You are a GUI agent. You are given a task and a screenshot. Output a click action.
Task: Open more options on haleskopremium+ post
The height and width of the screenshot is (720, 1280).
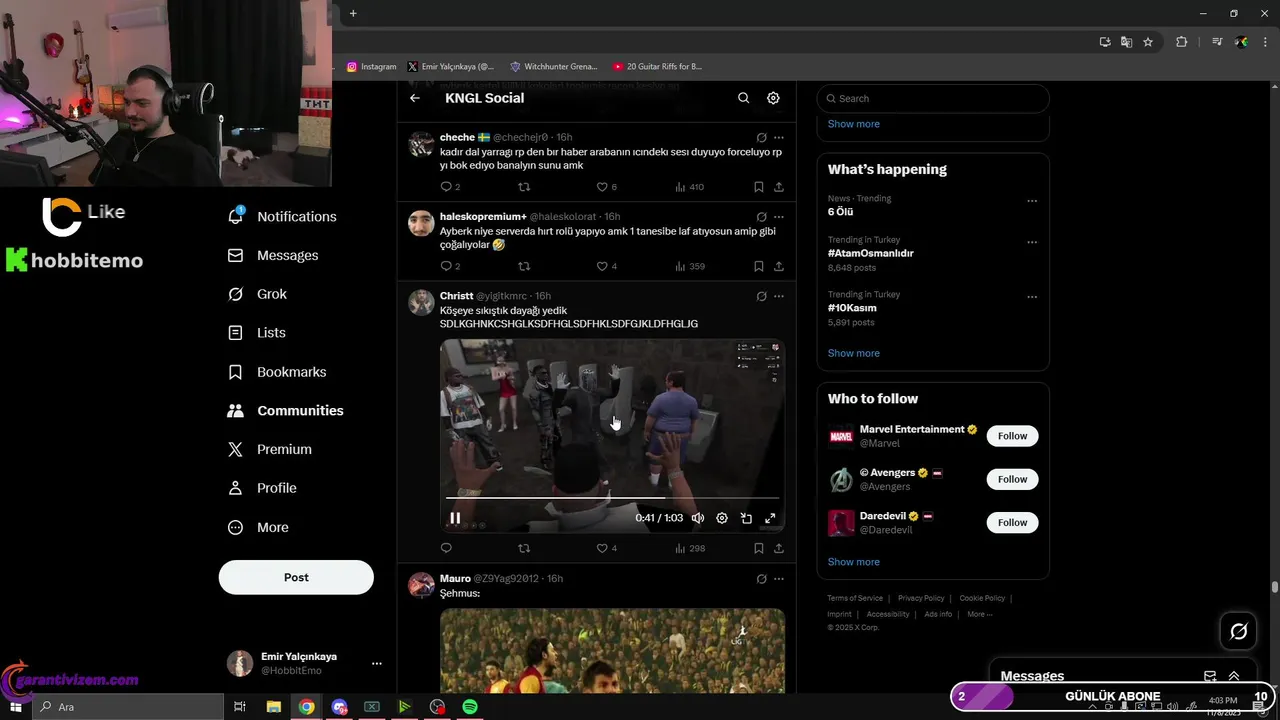coord(779,217)
